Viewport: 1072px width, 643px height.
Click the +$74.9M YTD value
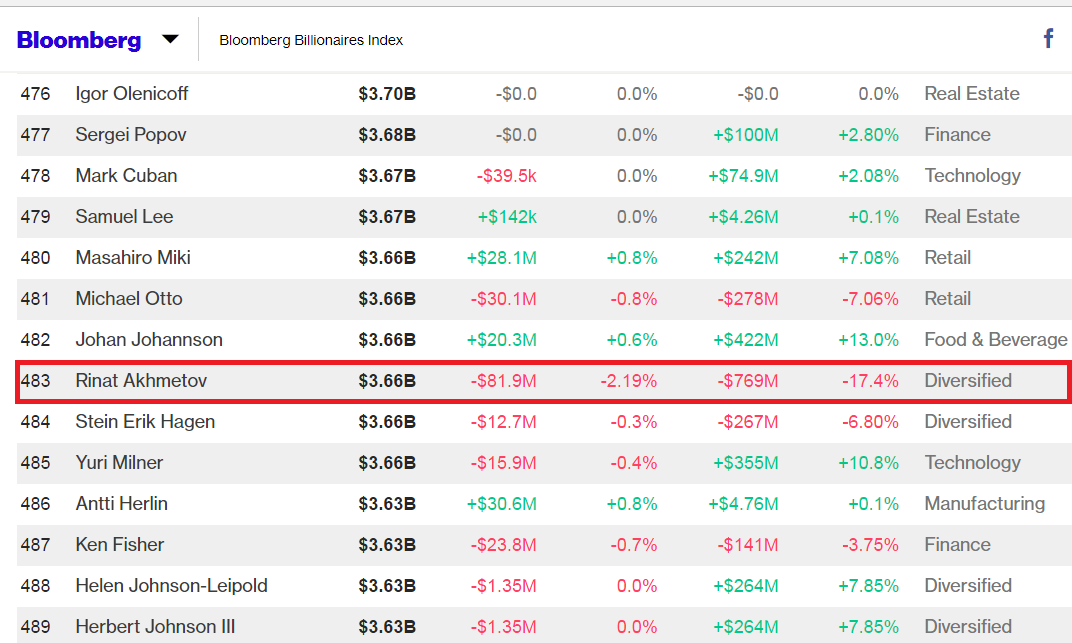tap(743, 176)
